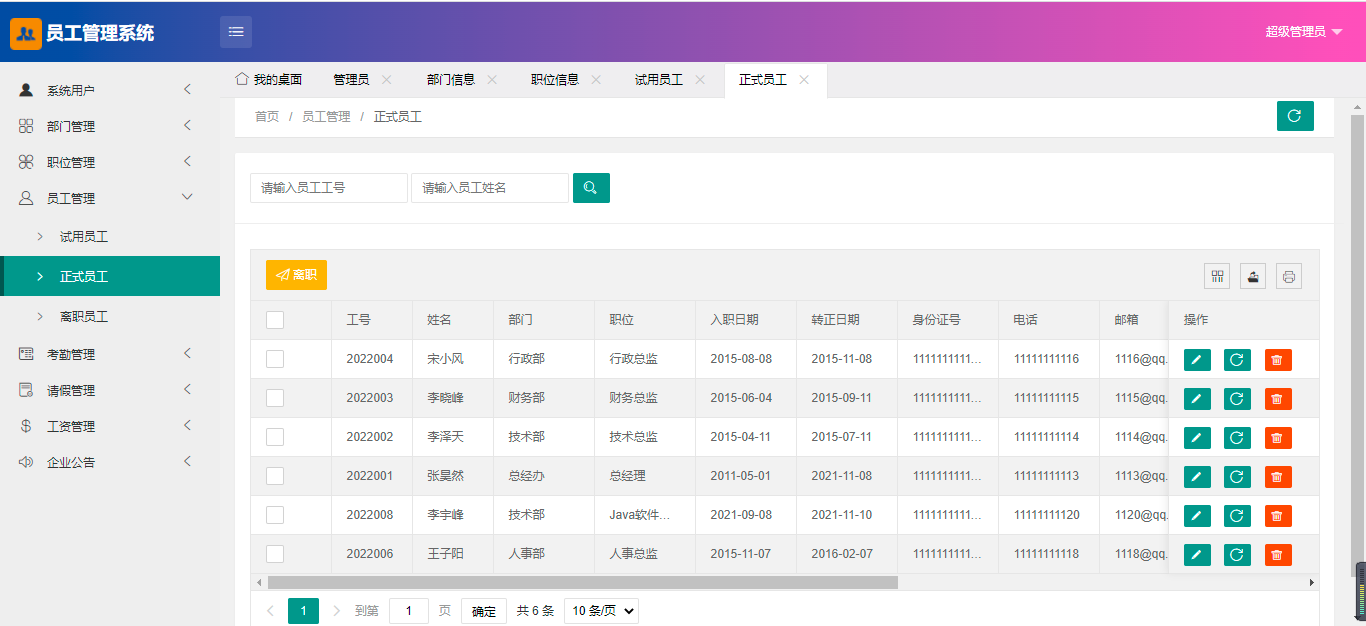Check the box for employee 2022001
Viewport: 1366px width, 626px height.
pos(275,476)
